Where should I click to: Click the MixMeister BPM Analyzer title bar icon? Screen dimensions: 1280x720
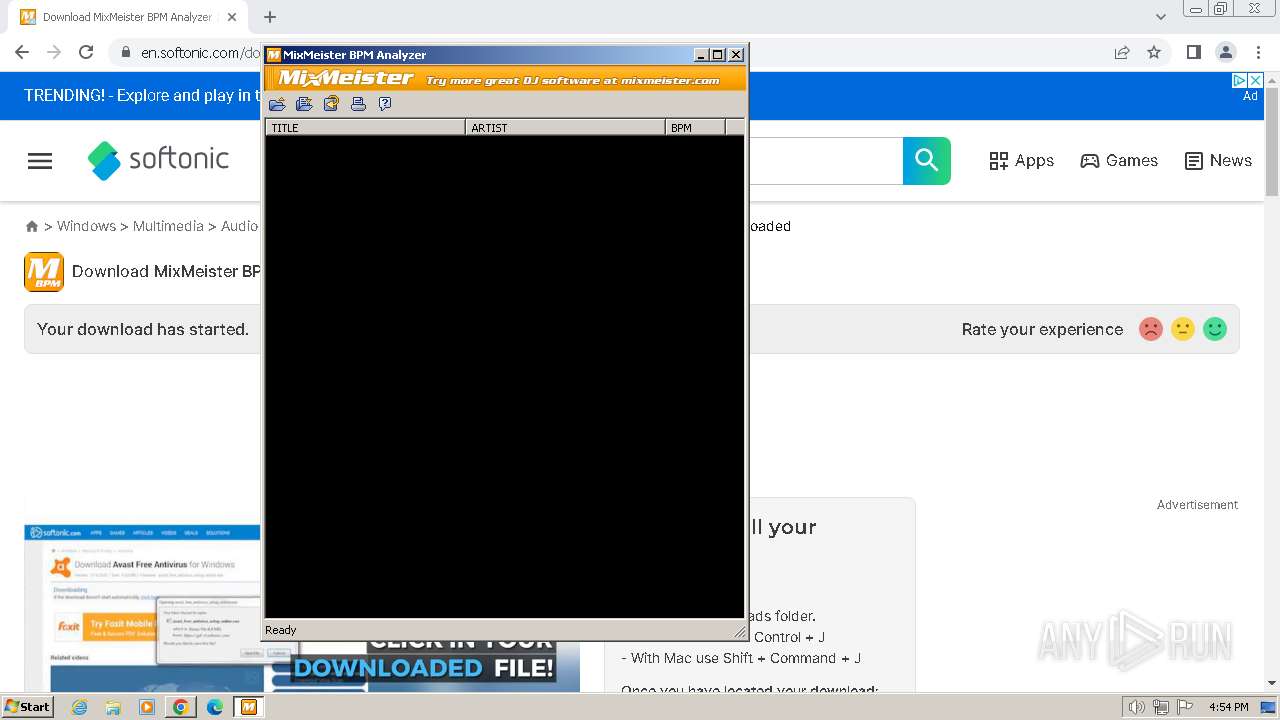(x=273, y=55)
